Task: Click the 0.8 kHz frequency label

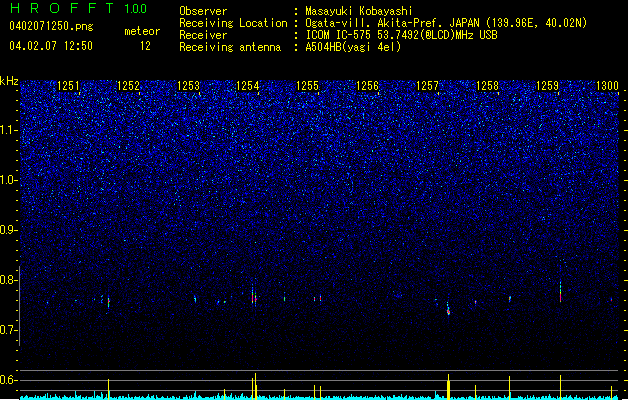Action: tap(9, 280)
